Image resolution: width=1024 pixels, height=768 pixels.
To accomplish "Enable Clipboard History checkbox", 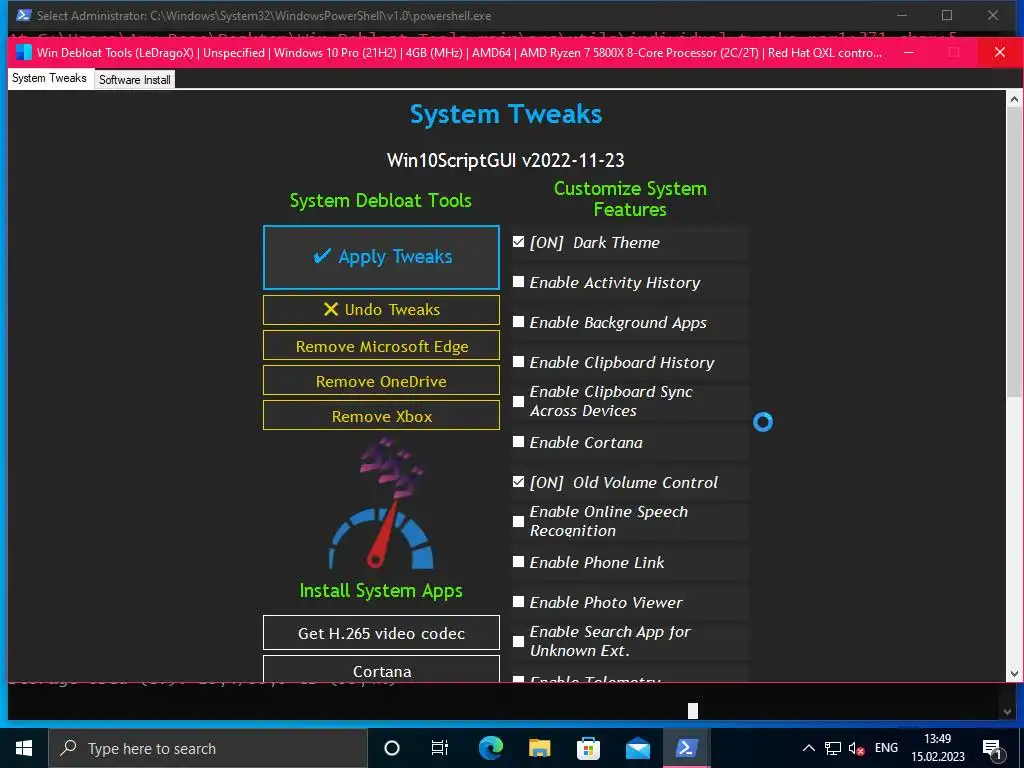I will (519, 362).
